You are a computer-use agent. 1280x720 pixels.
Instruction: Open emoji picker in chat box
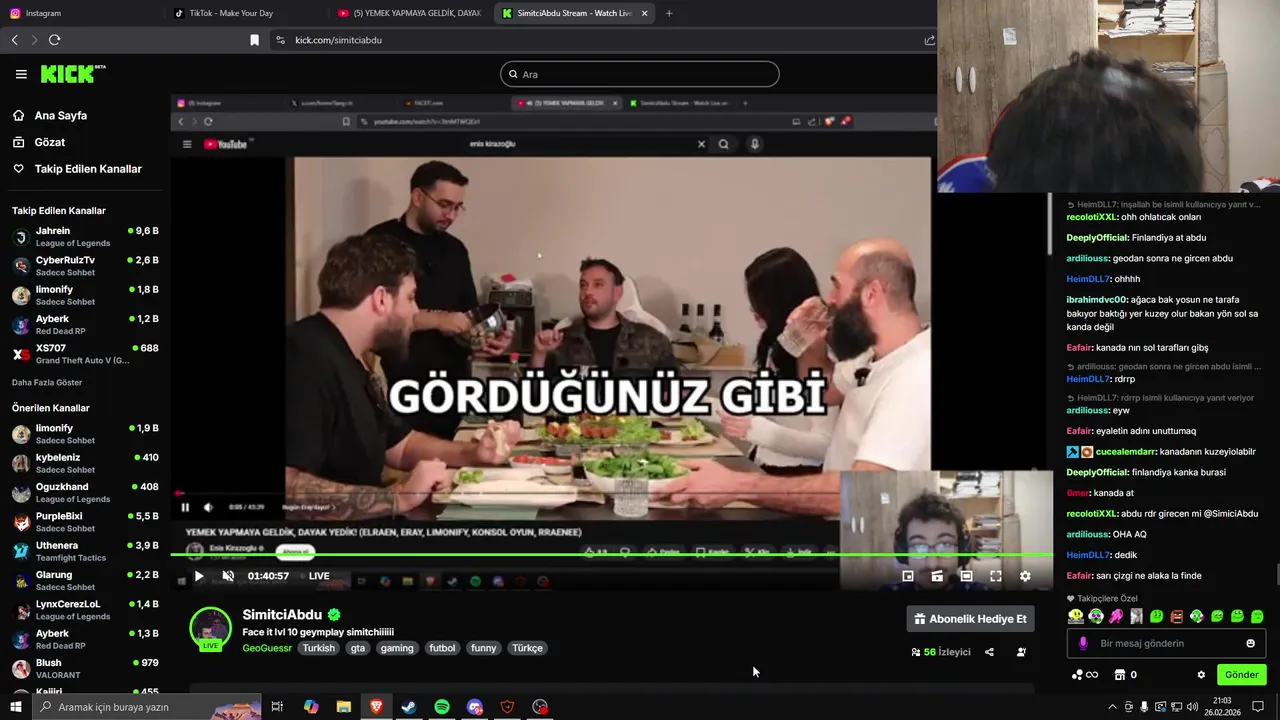(1251, 643)
